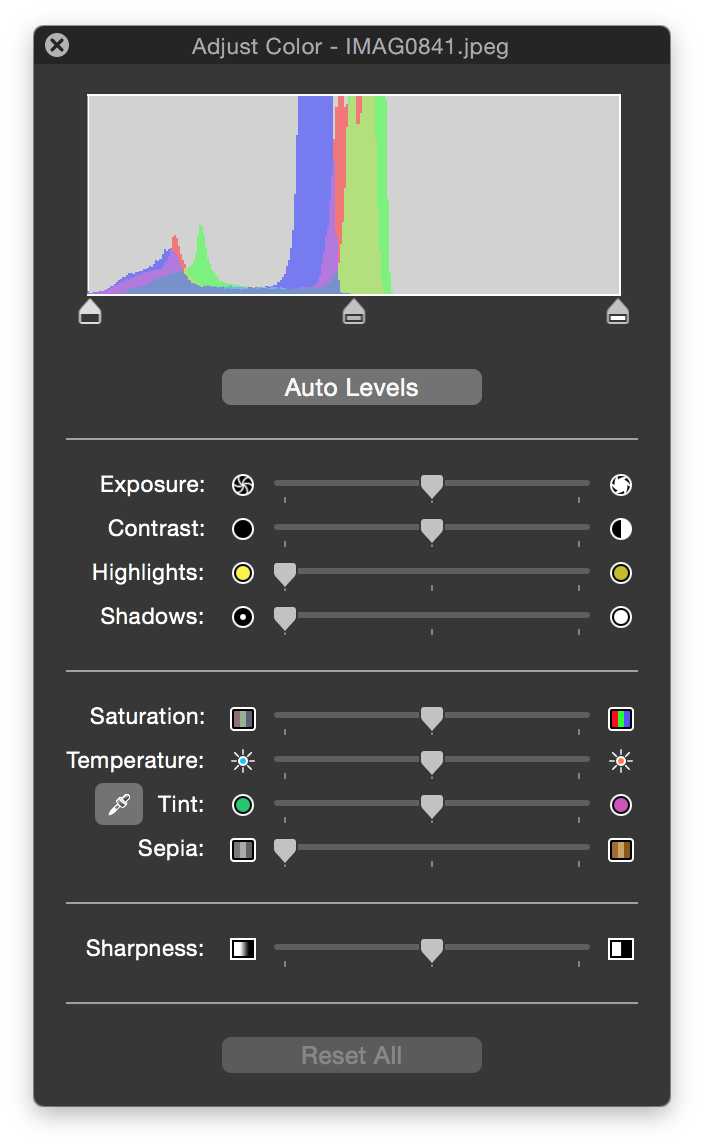Click the black point marker below the histogram

(89, 311)
